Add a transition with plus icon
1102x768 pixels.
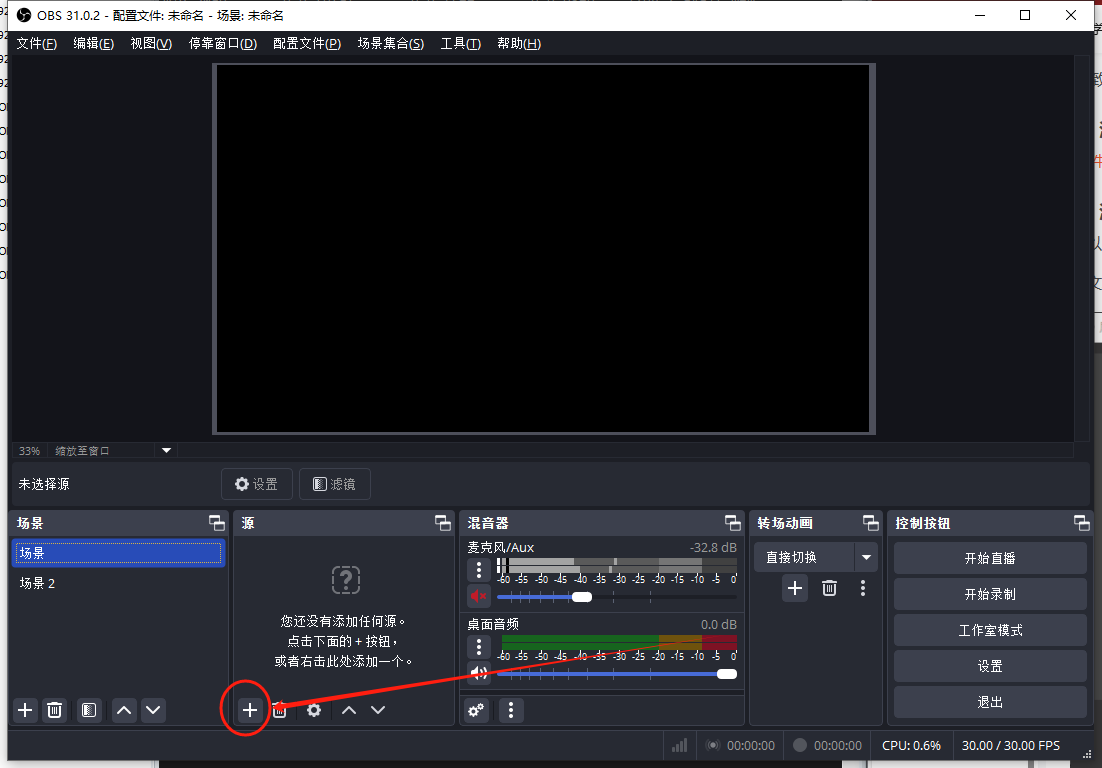tap(795, 588)
